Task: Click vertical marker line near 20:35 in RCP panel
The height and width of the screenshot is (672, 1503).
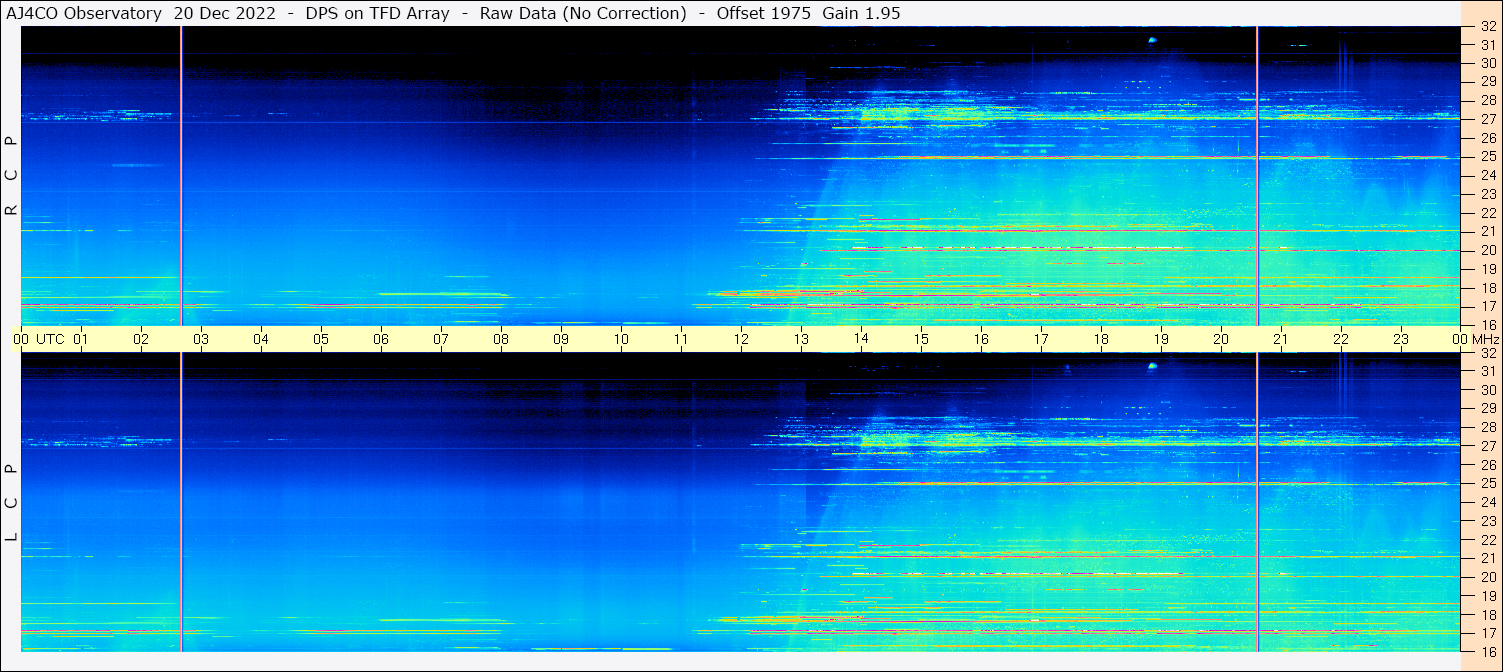Action: [x=1257, y=175]
